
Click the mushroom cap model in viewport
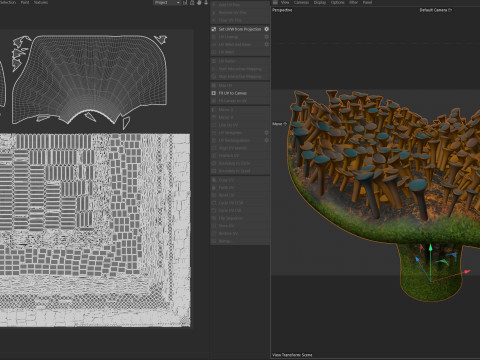(383, 167)
